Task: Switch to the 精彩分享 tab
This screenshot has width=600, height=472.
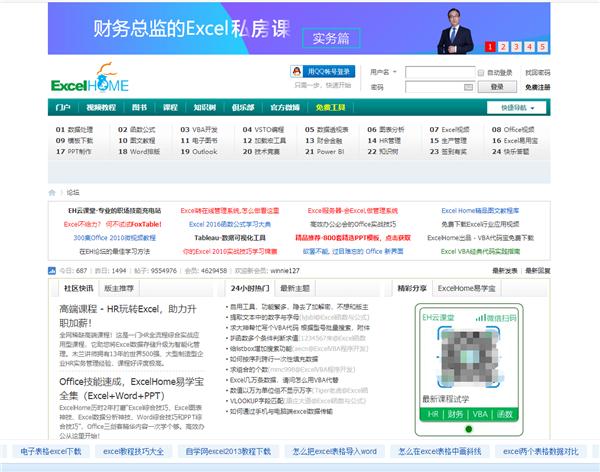Action: tap(412, 288)
